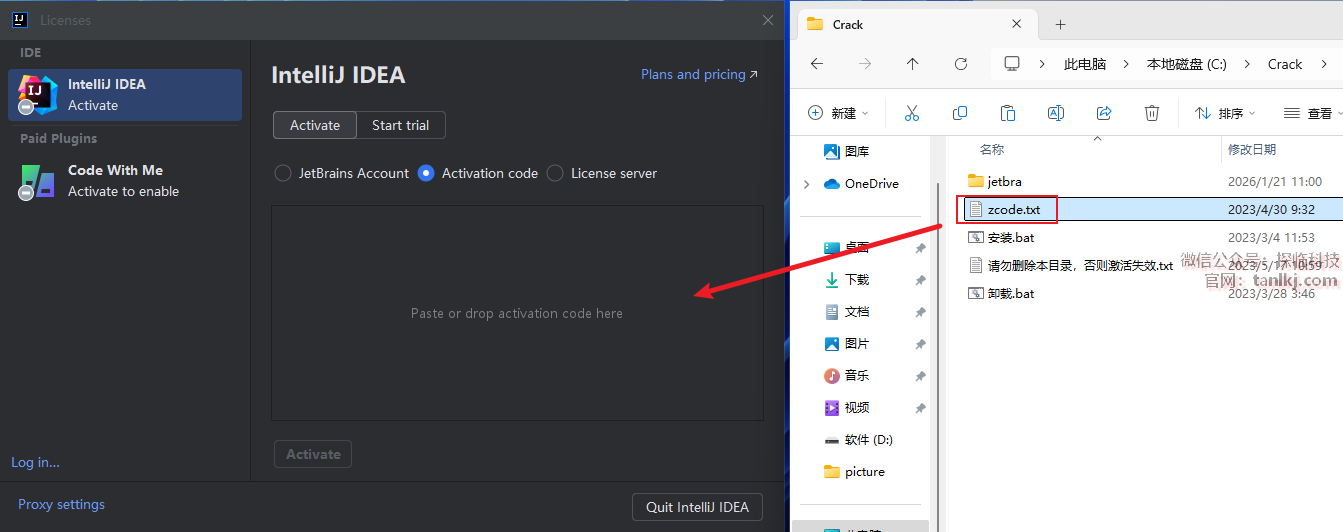The image size is (1343, 532).
Task: Refresh the current Explorer folder
Action: click(x=960, y=64)
